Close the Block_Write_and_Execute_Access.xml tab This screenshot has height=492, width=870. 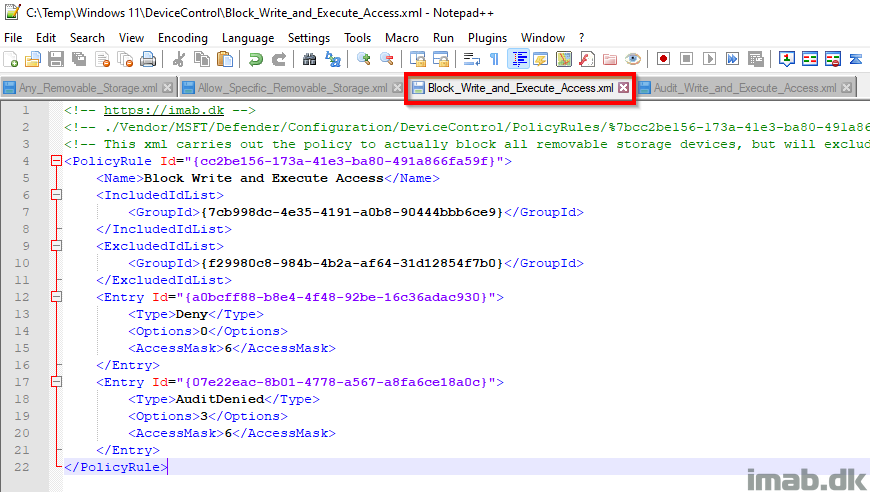point(624,88)
